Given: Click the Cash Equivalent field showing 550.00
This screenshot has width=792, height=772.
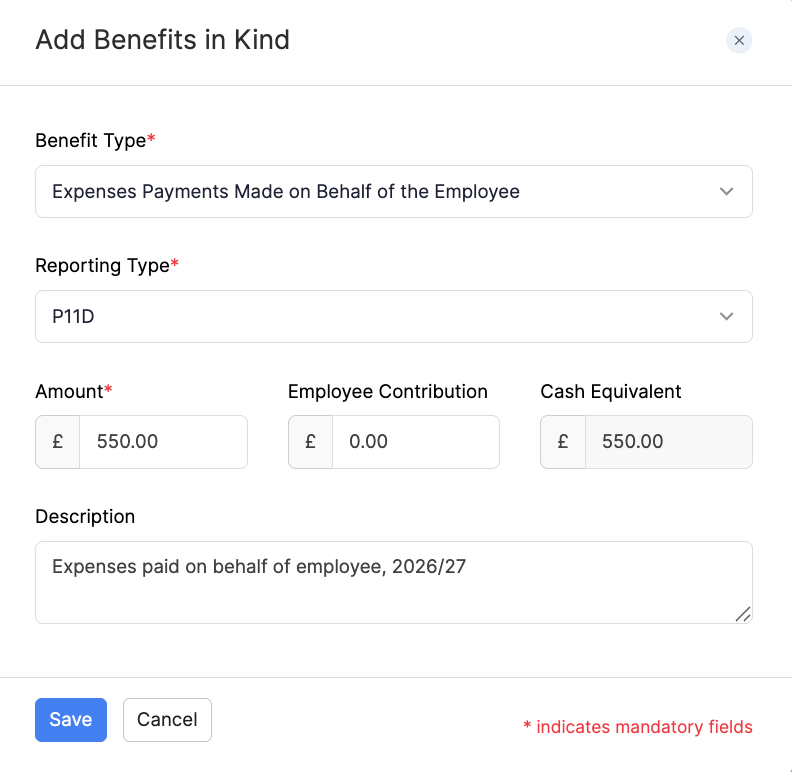Looking at the screenshot, I should tap(669, 442).
